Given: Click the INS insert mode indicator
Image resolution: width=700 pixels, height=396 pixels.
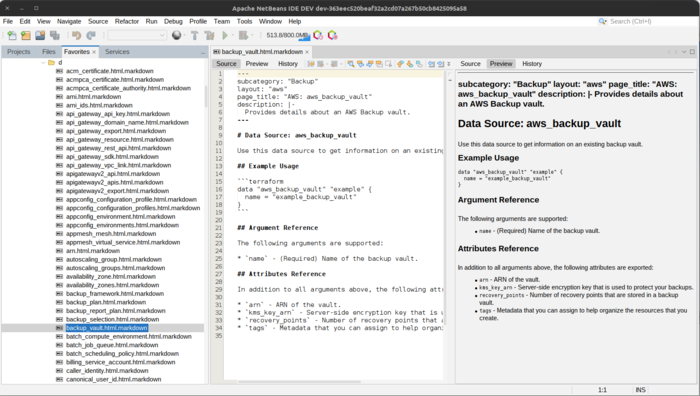Looking at the screenshot, I should coord(640,390).
